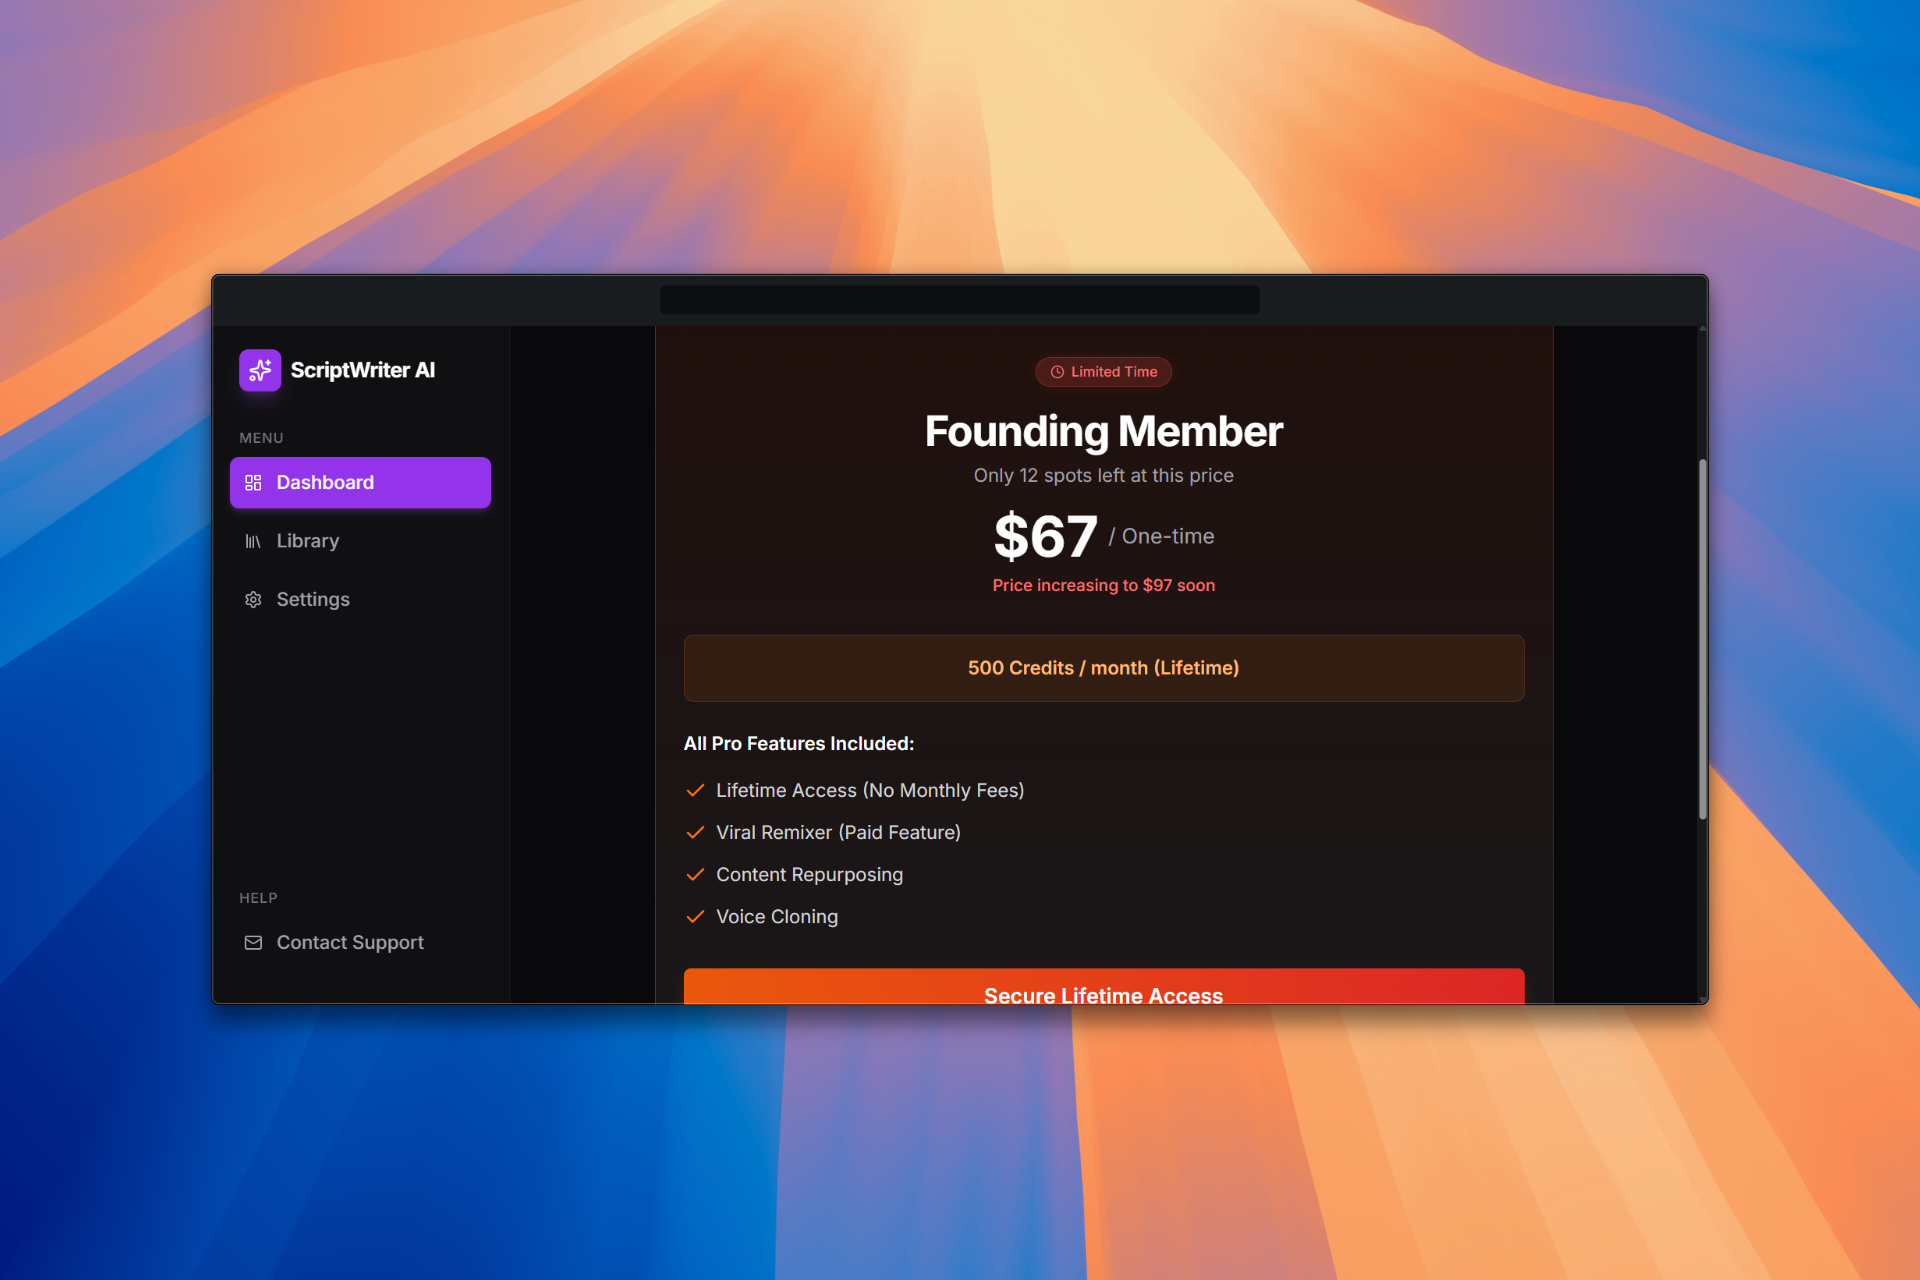The height and width of the screenshot is (1280, 1920).
Task: Select the 500 Credits / month box
Action: [x=1103, y=668]
